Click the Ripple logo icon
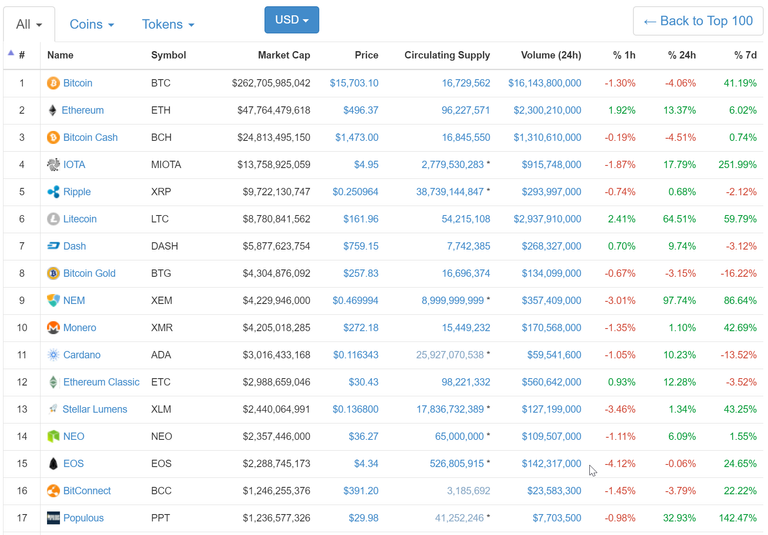This screenshot has height=535, width=768. [53, 192]
